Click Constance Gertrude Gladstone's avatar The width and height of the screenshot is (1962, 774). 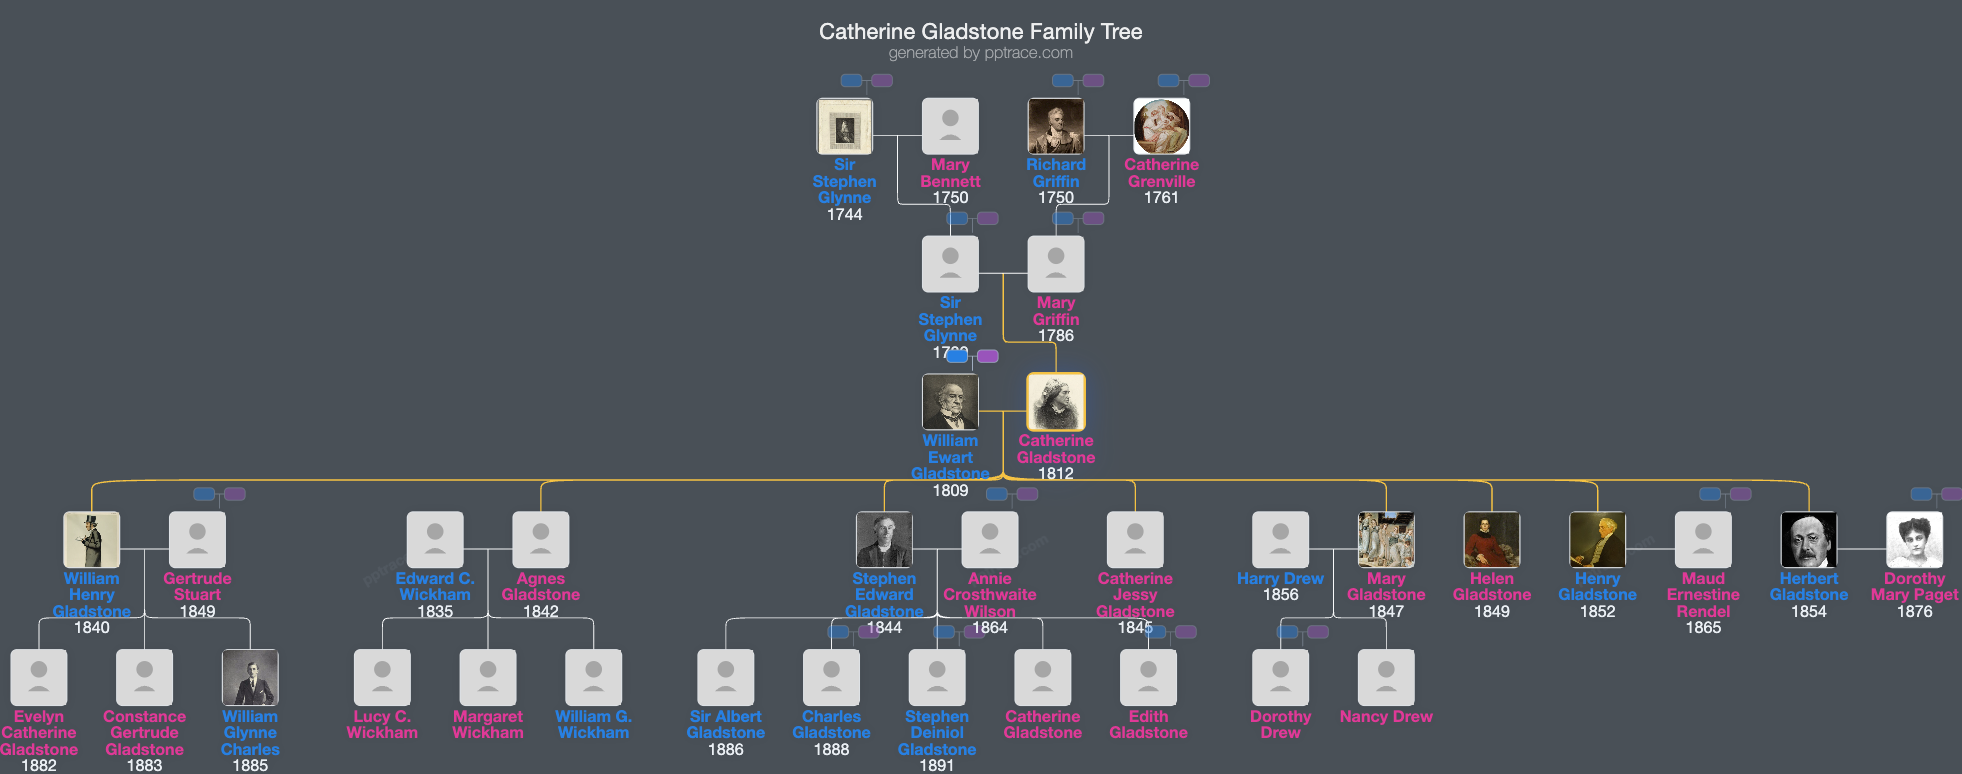click(145, 678)
